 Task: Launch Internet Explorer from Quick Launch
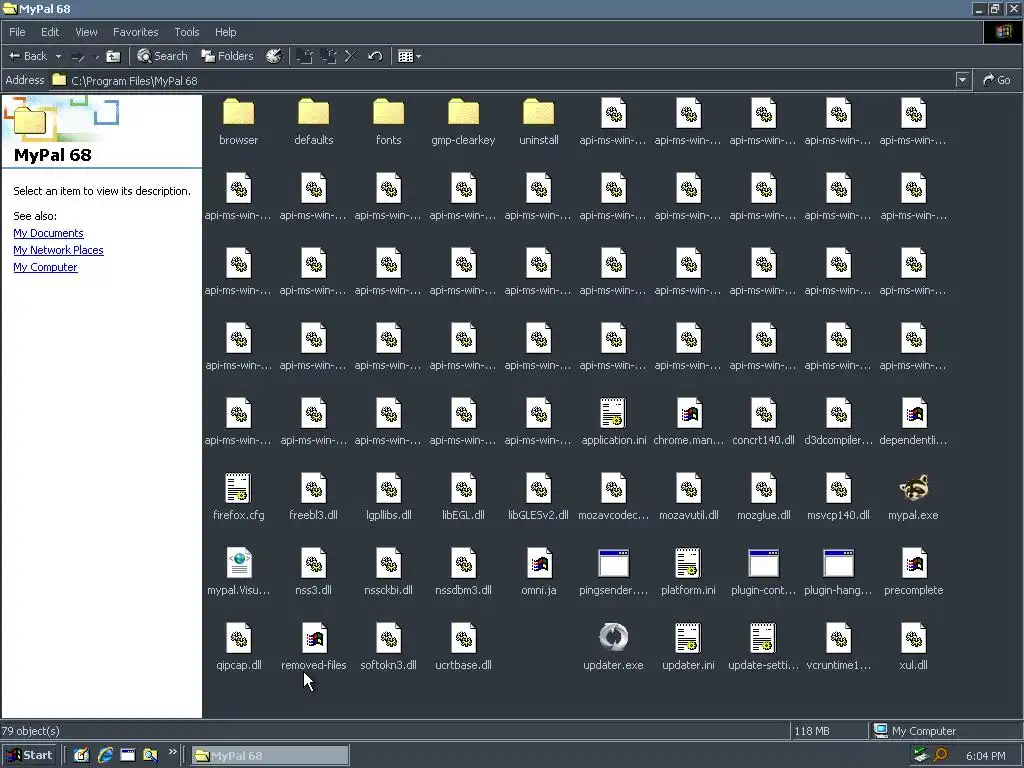click(x=105, y=756)
